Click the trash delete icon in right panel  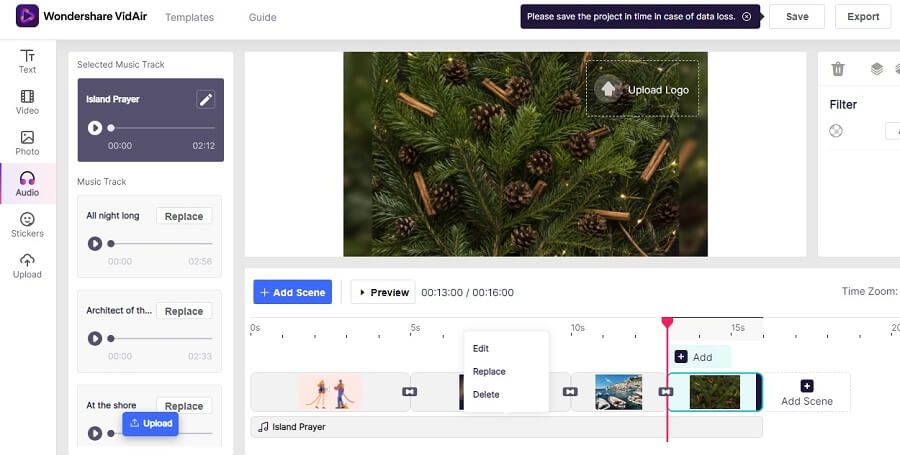click(x=838, y=69)
